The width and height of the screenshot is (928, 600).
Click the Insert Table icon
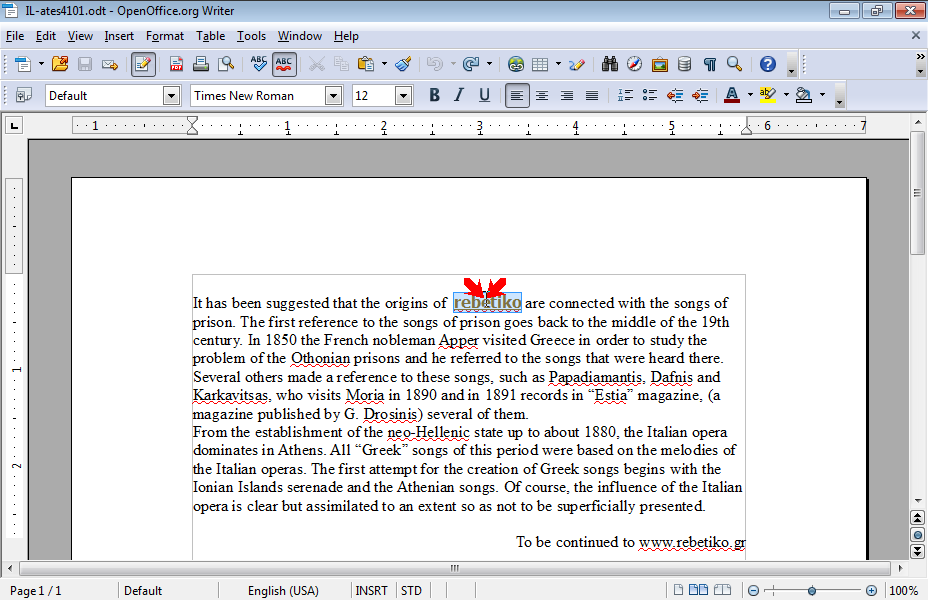pos(540,64)
